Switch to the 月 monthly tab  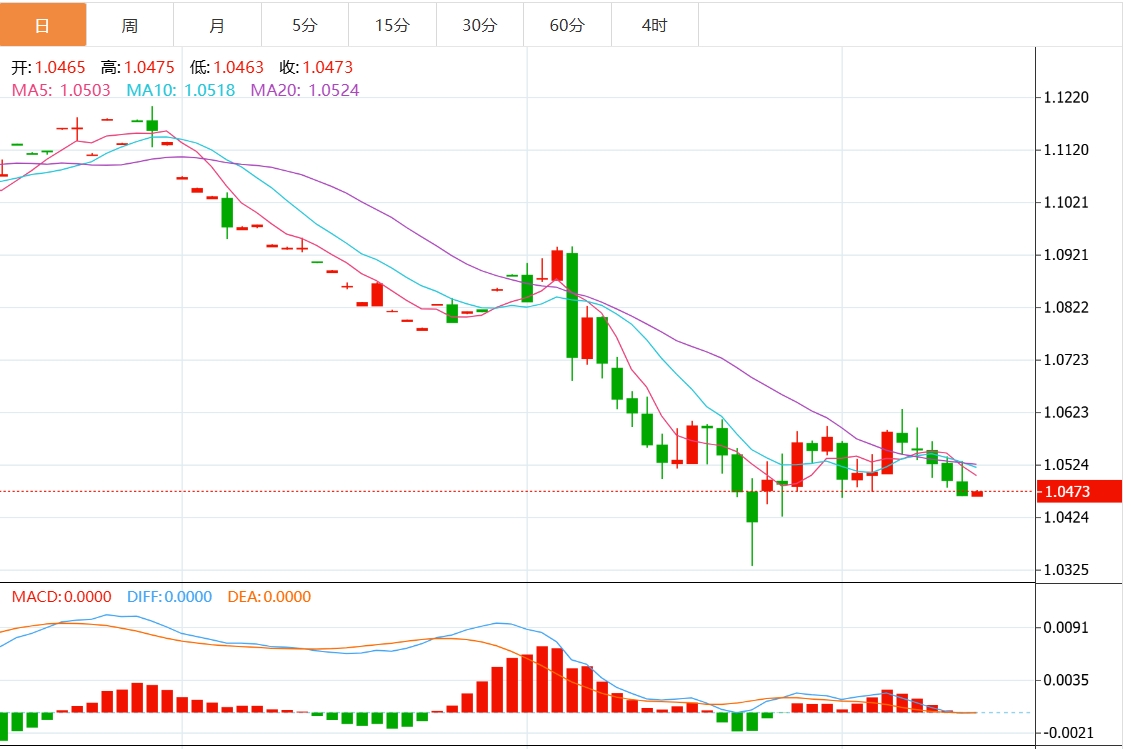pos(217,25)
